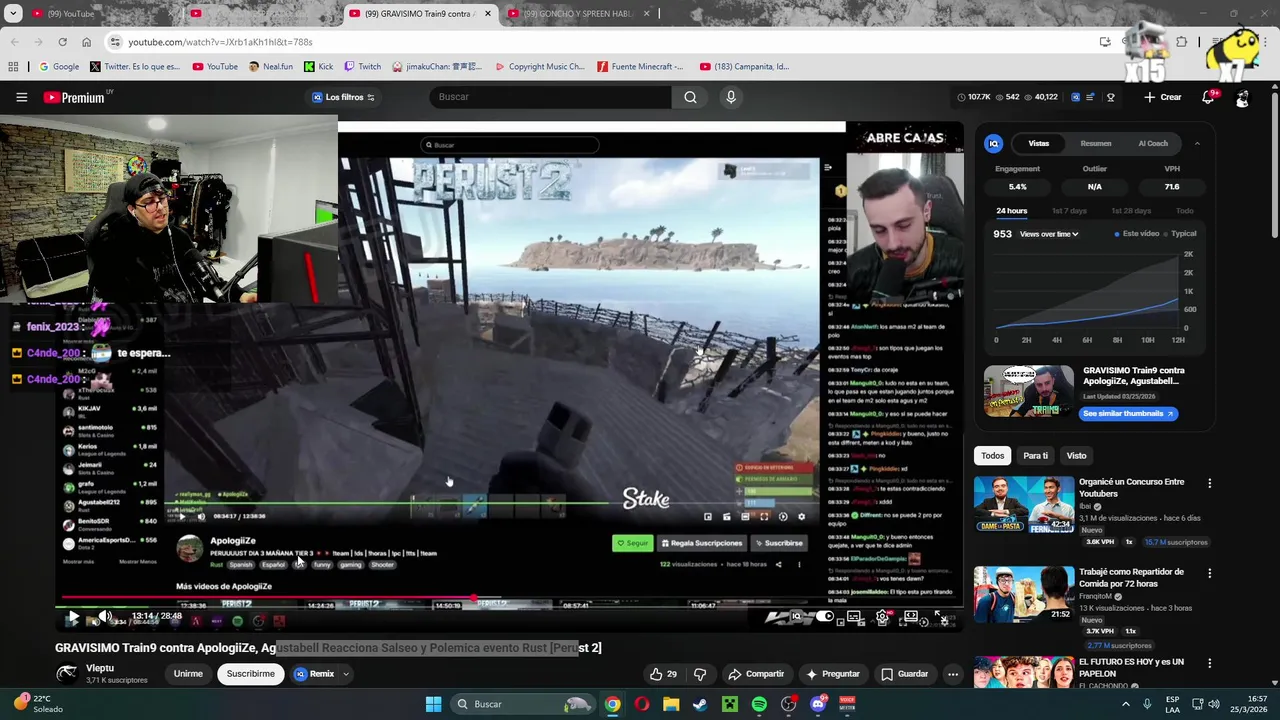Dislike the video with thumbs down
The height and width of the screenshot is (720, 1280).
[700, 674]
